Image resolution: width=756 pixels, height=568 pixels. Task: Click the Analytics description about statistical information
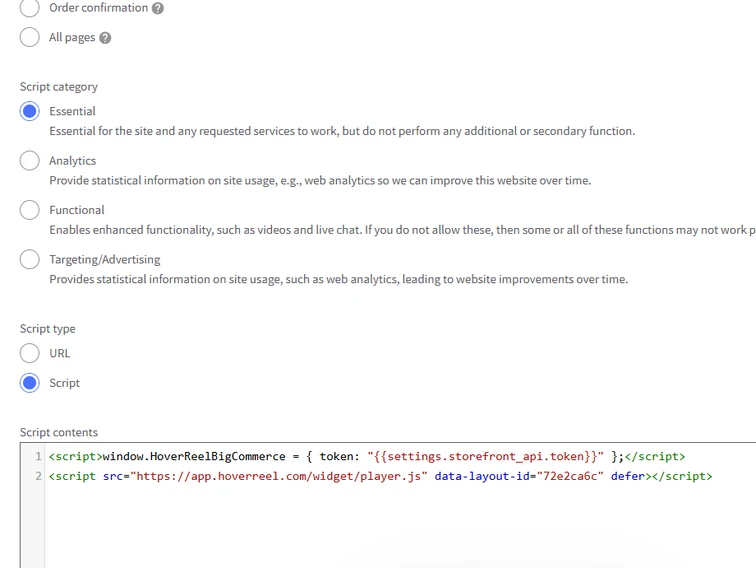point(320,180)
